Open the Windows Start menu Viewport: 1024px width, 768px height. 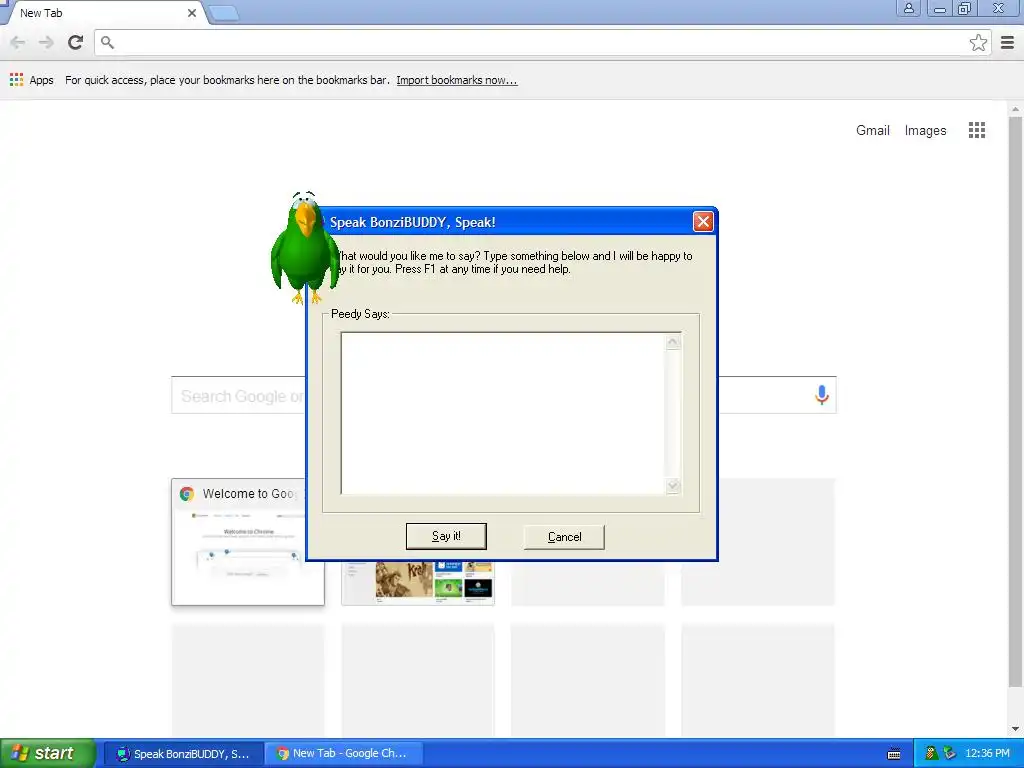pyautogui.click(x=47, y=754)
